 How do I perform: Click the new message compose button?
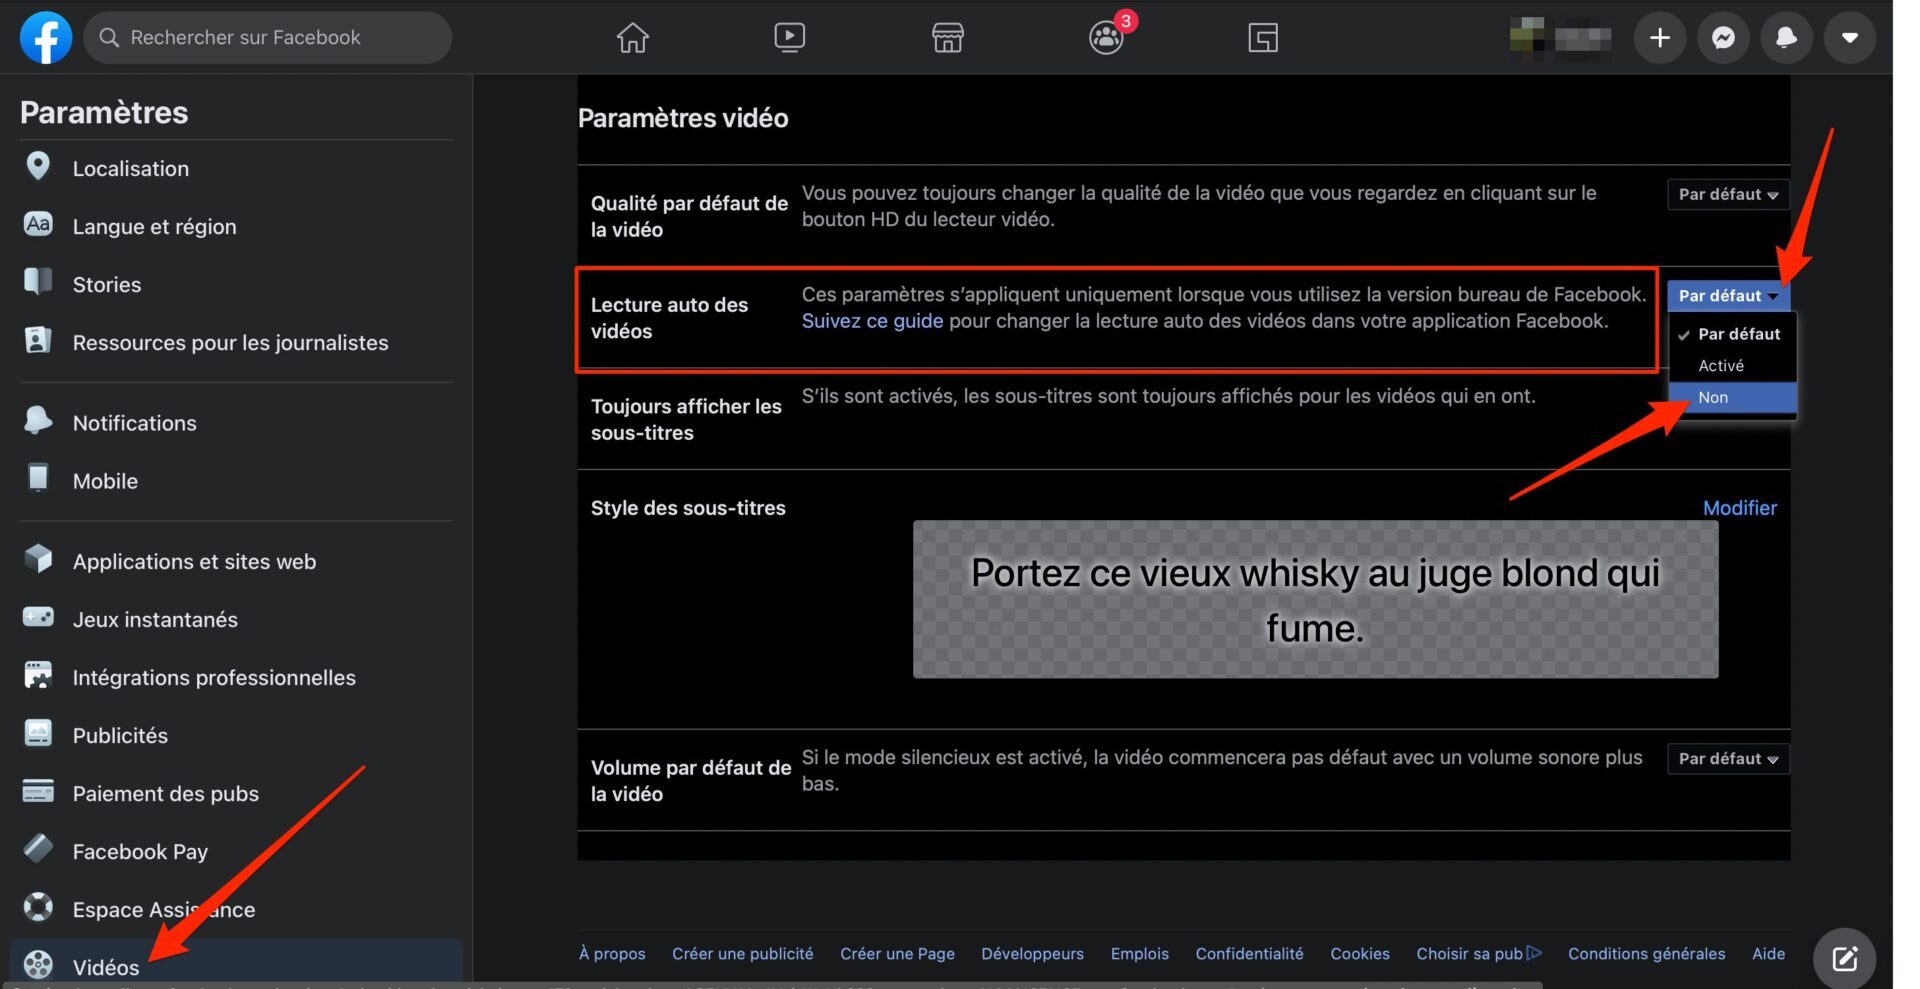coord(1844,959)
